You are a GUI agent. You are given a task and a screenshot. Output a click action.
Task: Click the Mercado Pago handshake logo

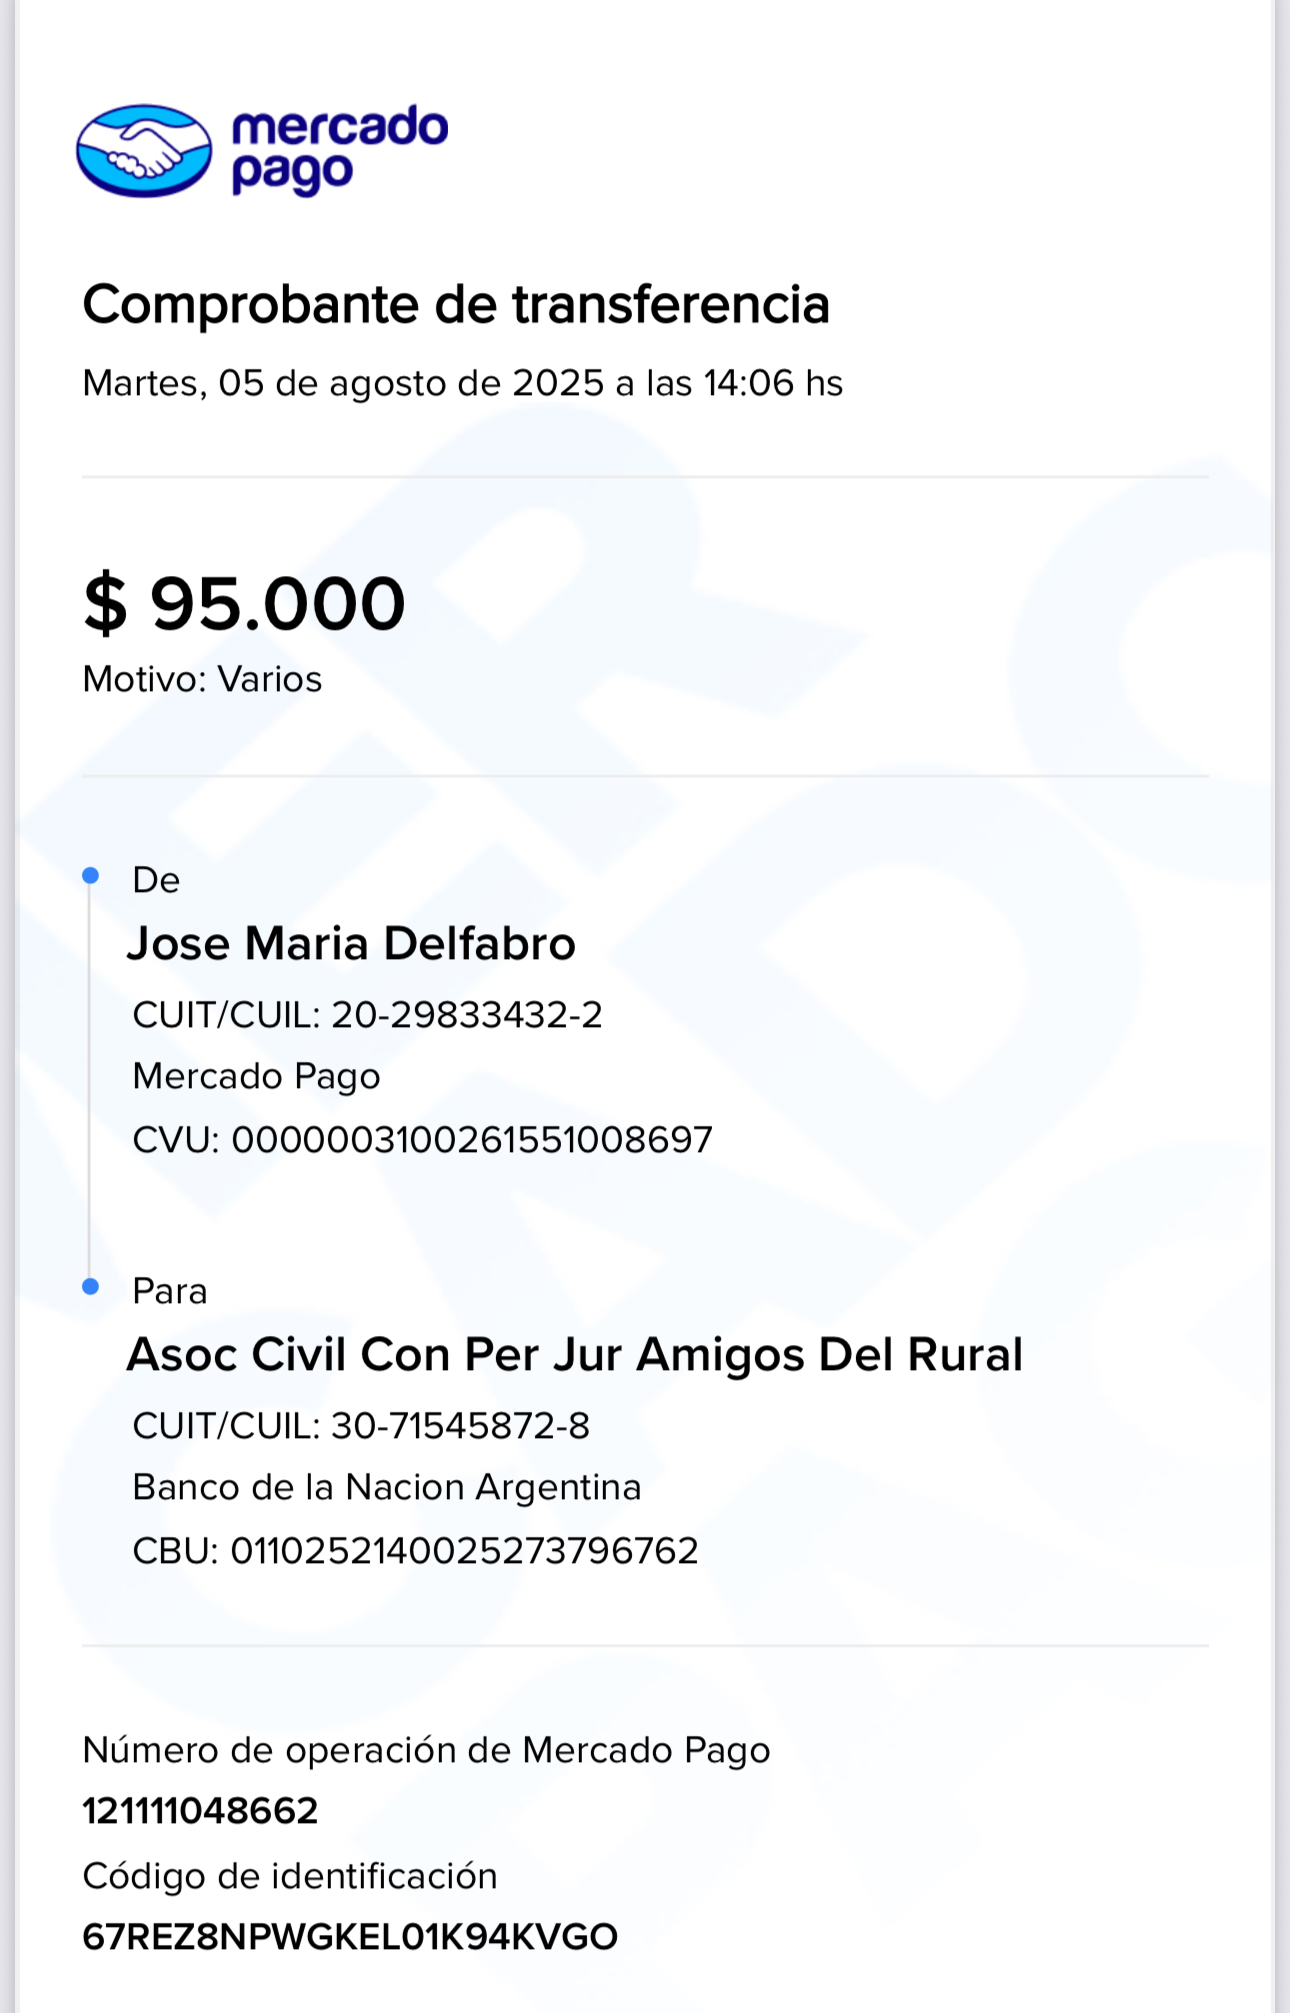[x=144, y=151]
